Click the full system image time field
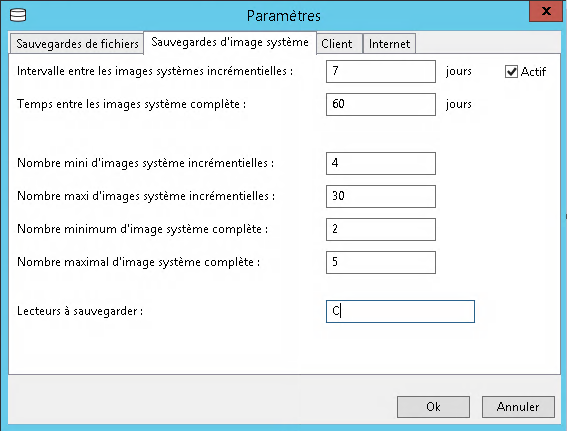Viewport: 567px width, 431px height. click(x=381, y=104)
